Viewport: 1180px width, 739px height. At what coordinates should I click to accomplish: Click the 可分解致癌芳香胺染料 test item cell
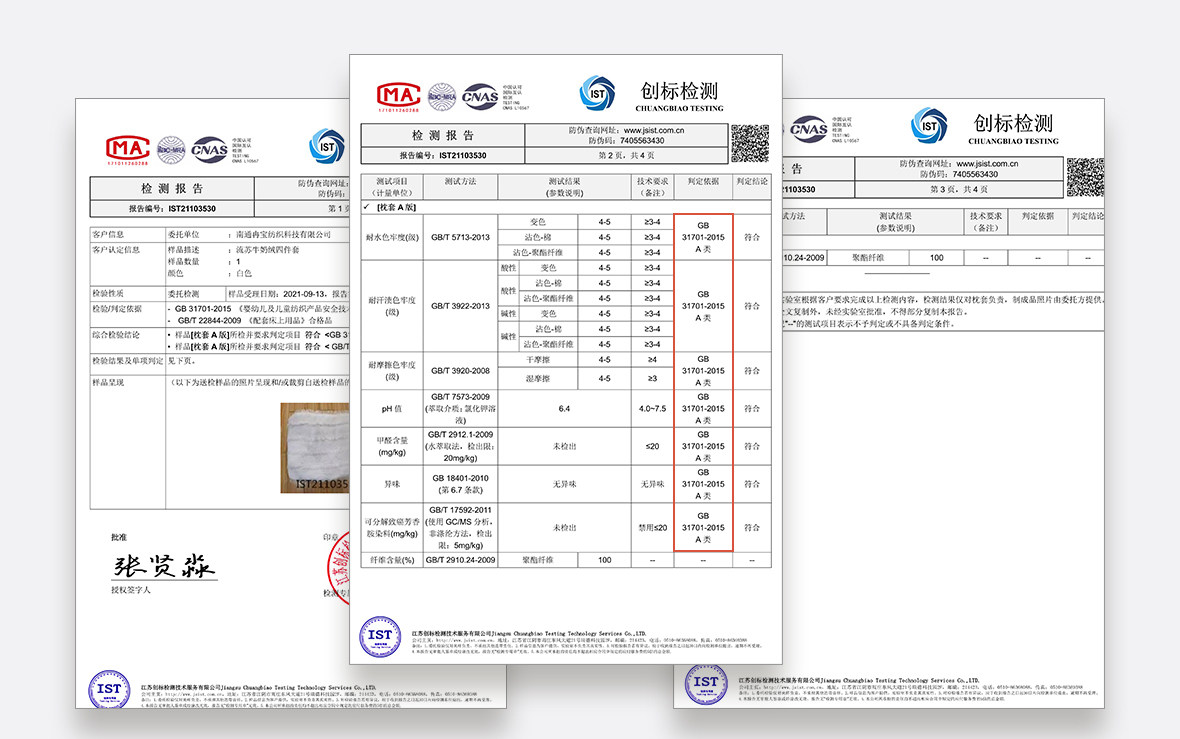pos(392,528)
